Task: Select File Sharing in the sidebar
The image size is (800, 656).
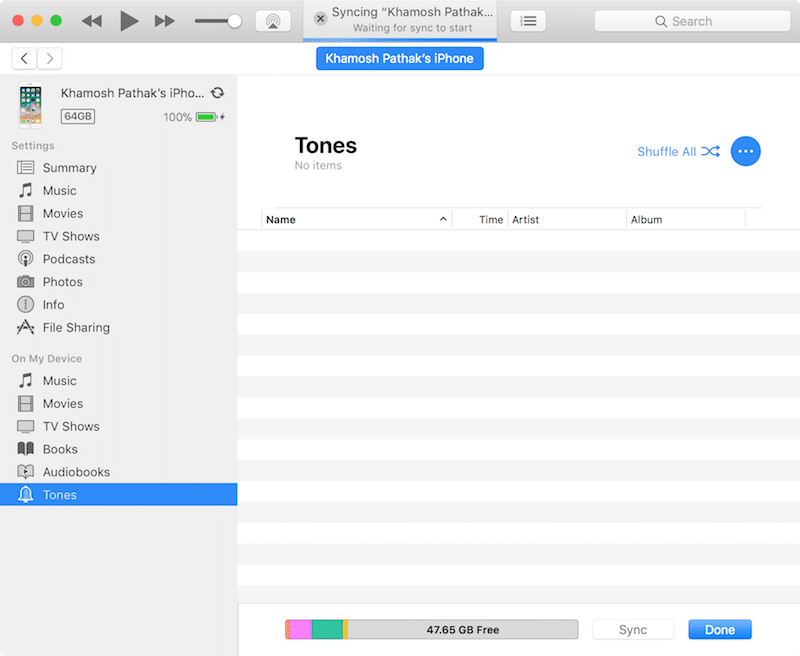Action: pyautogui.click(x=76, y=328)
